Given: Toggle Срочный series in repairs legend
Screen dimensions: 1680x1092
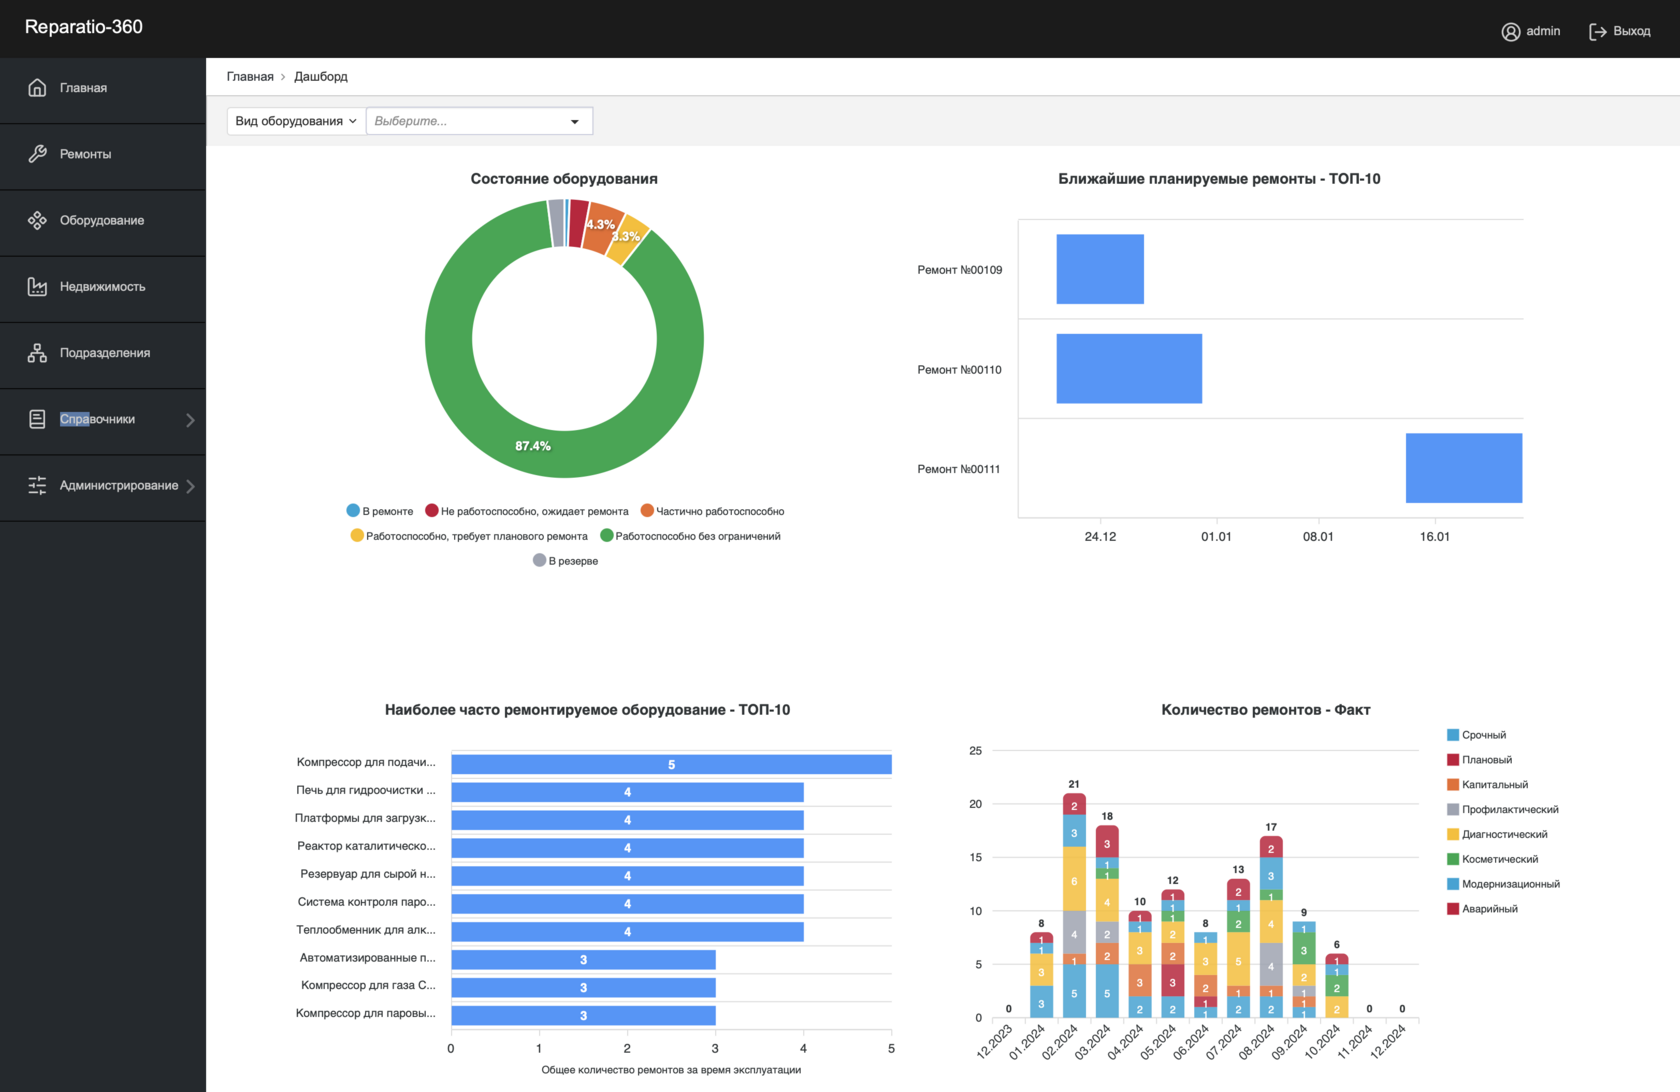Looking at the screenshot, I should (1476, 735).
